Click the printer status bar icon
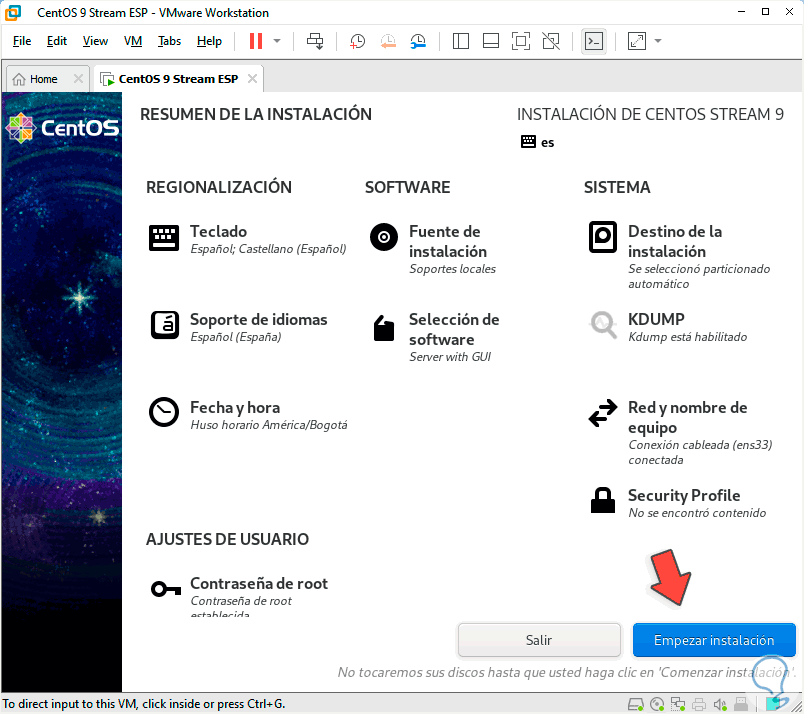 pyautogui.click(x=699, y=704)
